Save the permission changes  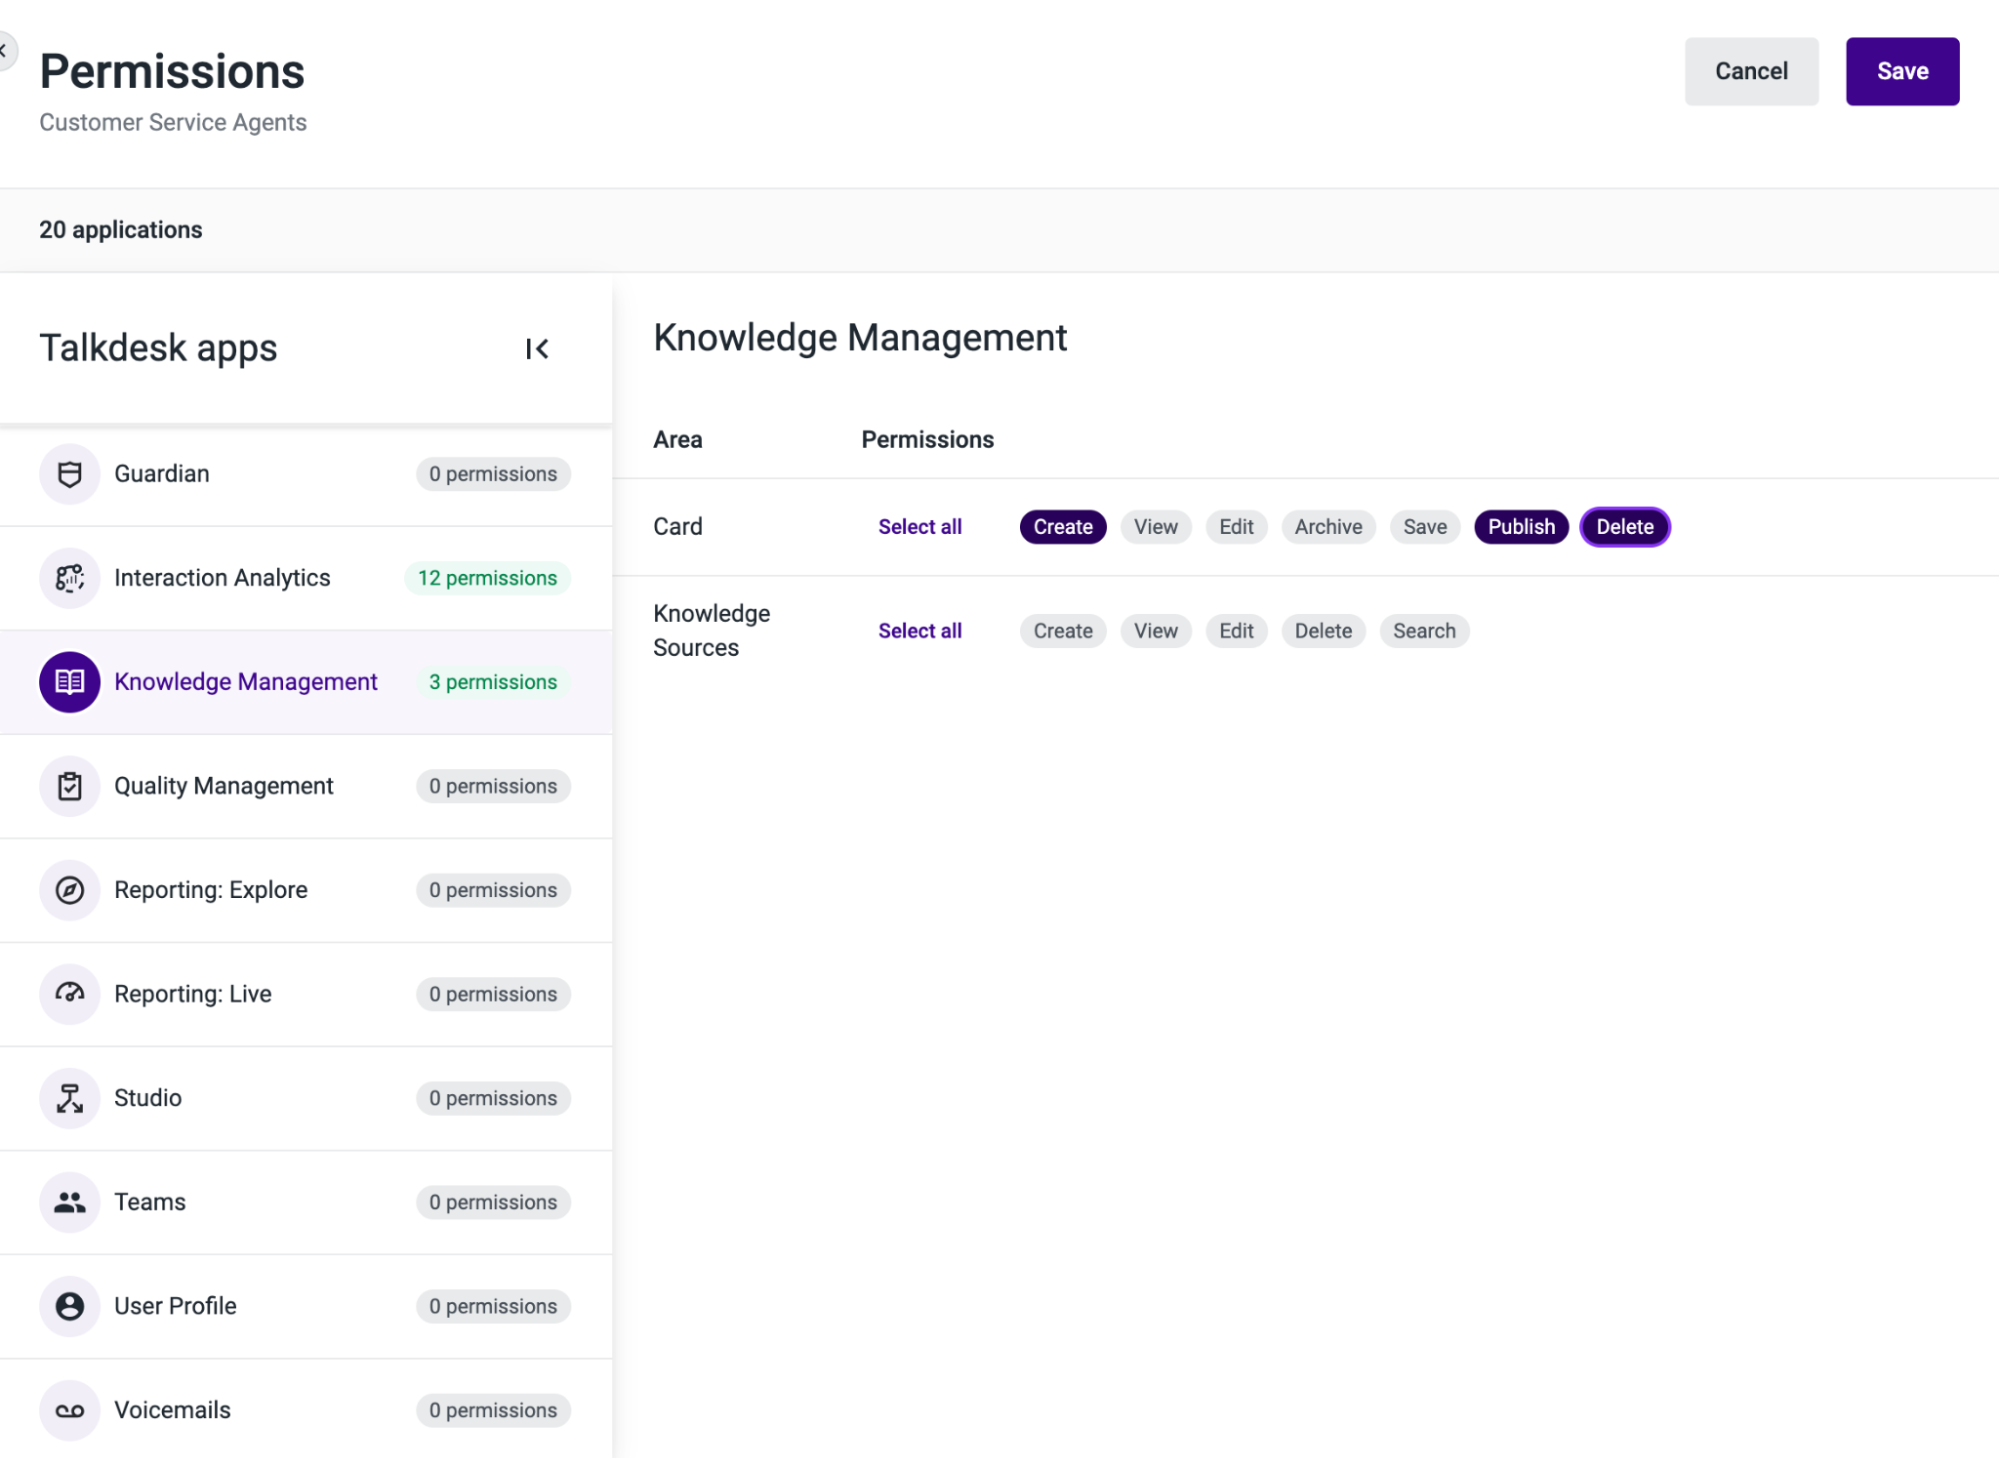click(x=1902, y=71)
